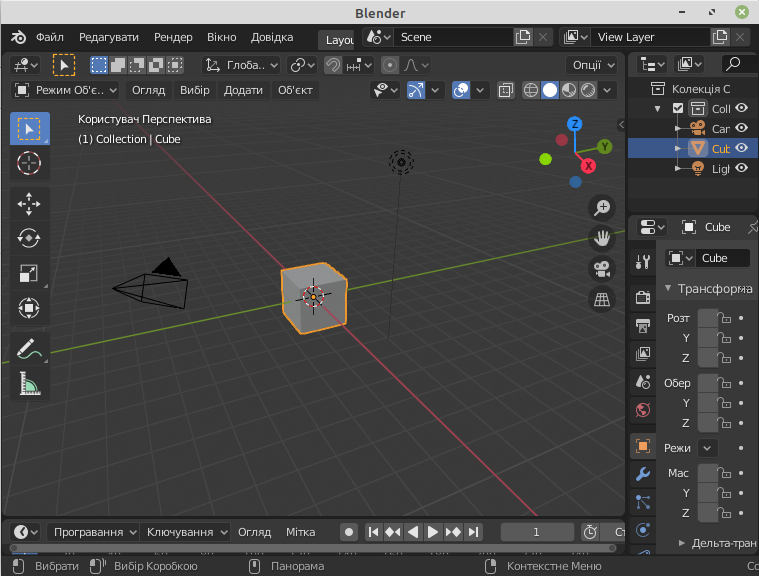759x576 pixels.
Task: Toggle auto keying record button
Action: tap(349, 532)
